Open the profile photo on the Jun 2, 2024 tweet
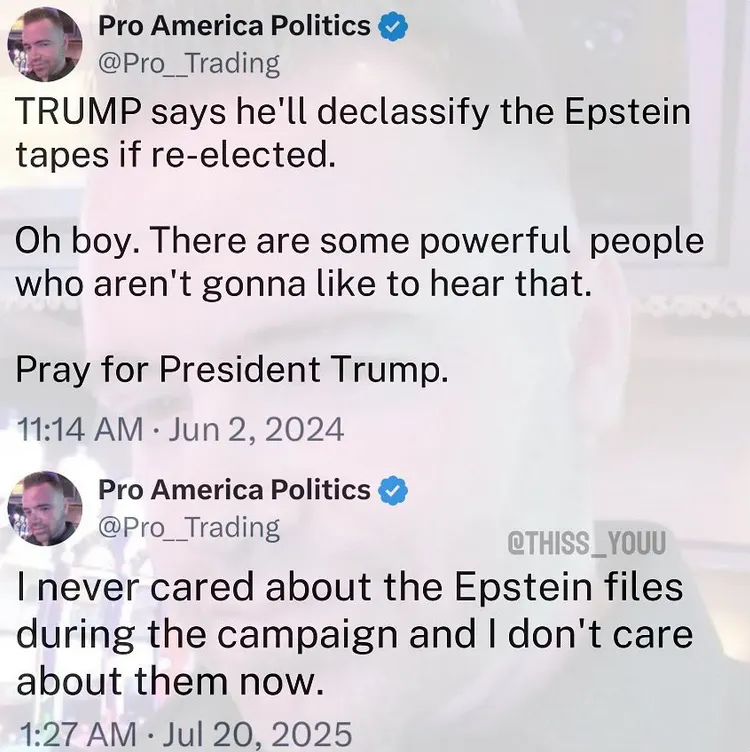This screenshot has height=752, width=750. pyautogui.click(x=45, y=45)
